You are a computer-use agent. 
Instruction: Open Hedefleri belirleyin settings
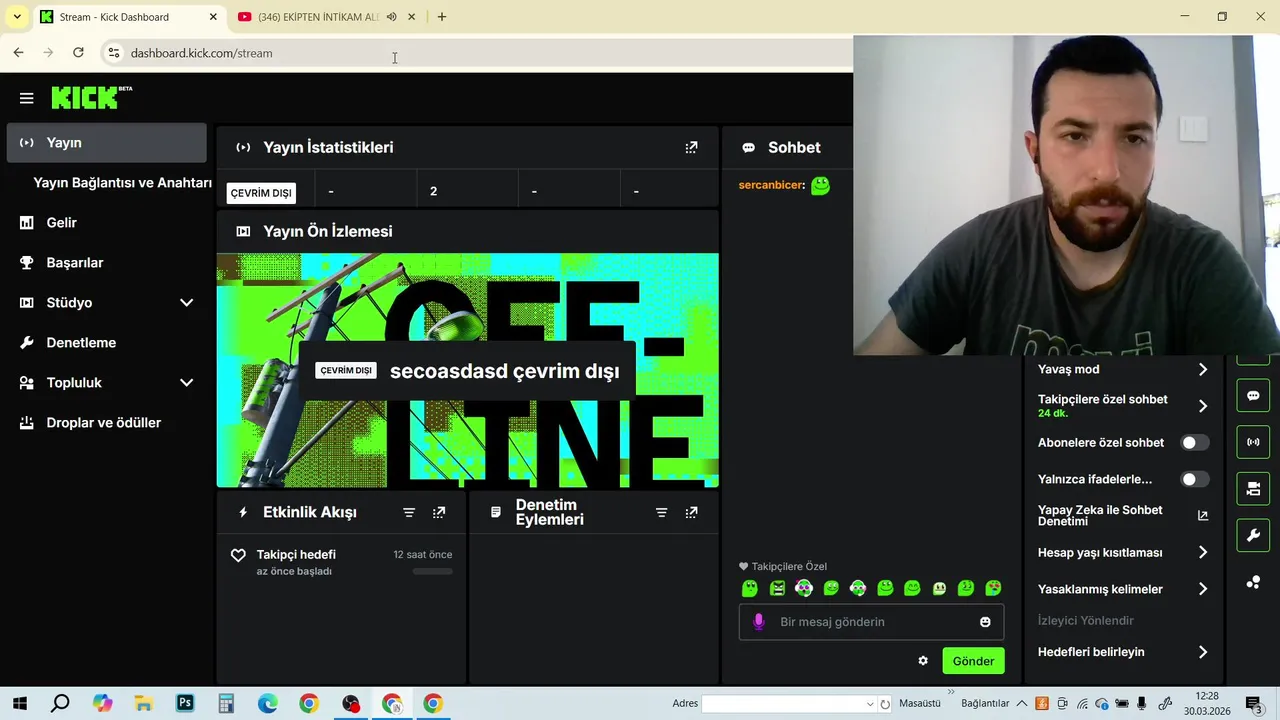(1122, 652)
